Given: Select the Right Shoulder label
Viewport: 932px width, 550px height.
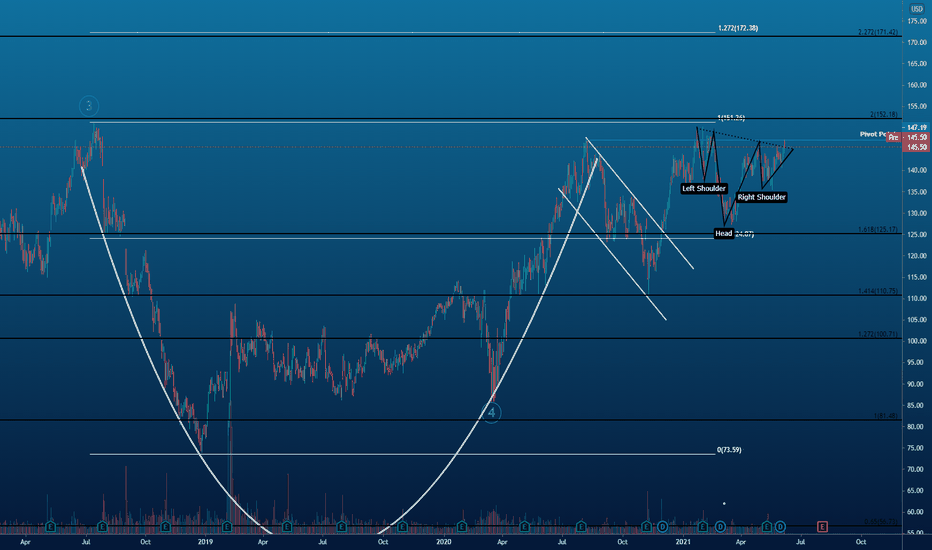Looking at the screenshot, I should coord(761,197).
